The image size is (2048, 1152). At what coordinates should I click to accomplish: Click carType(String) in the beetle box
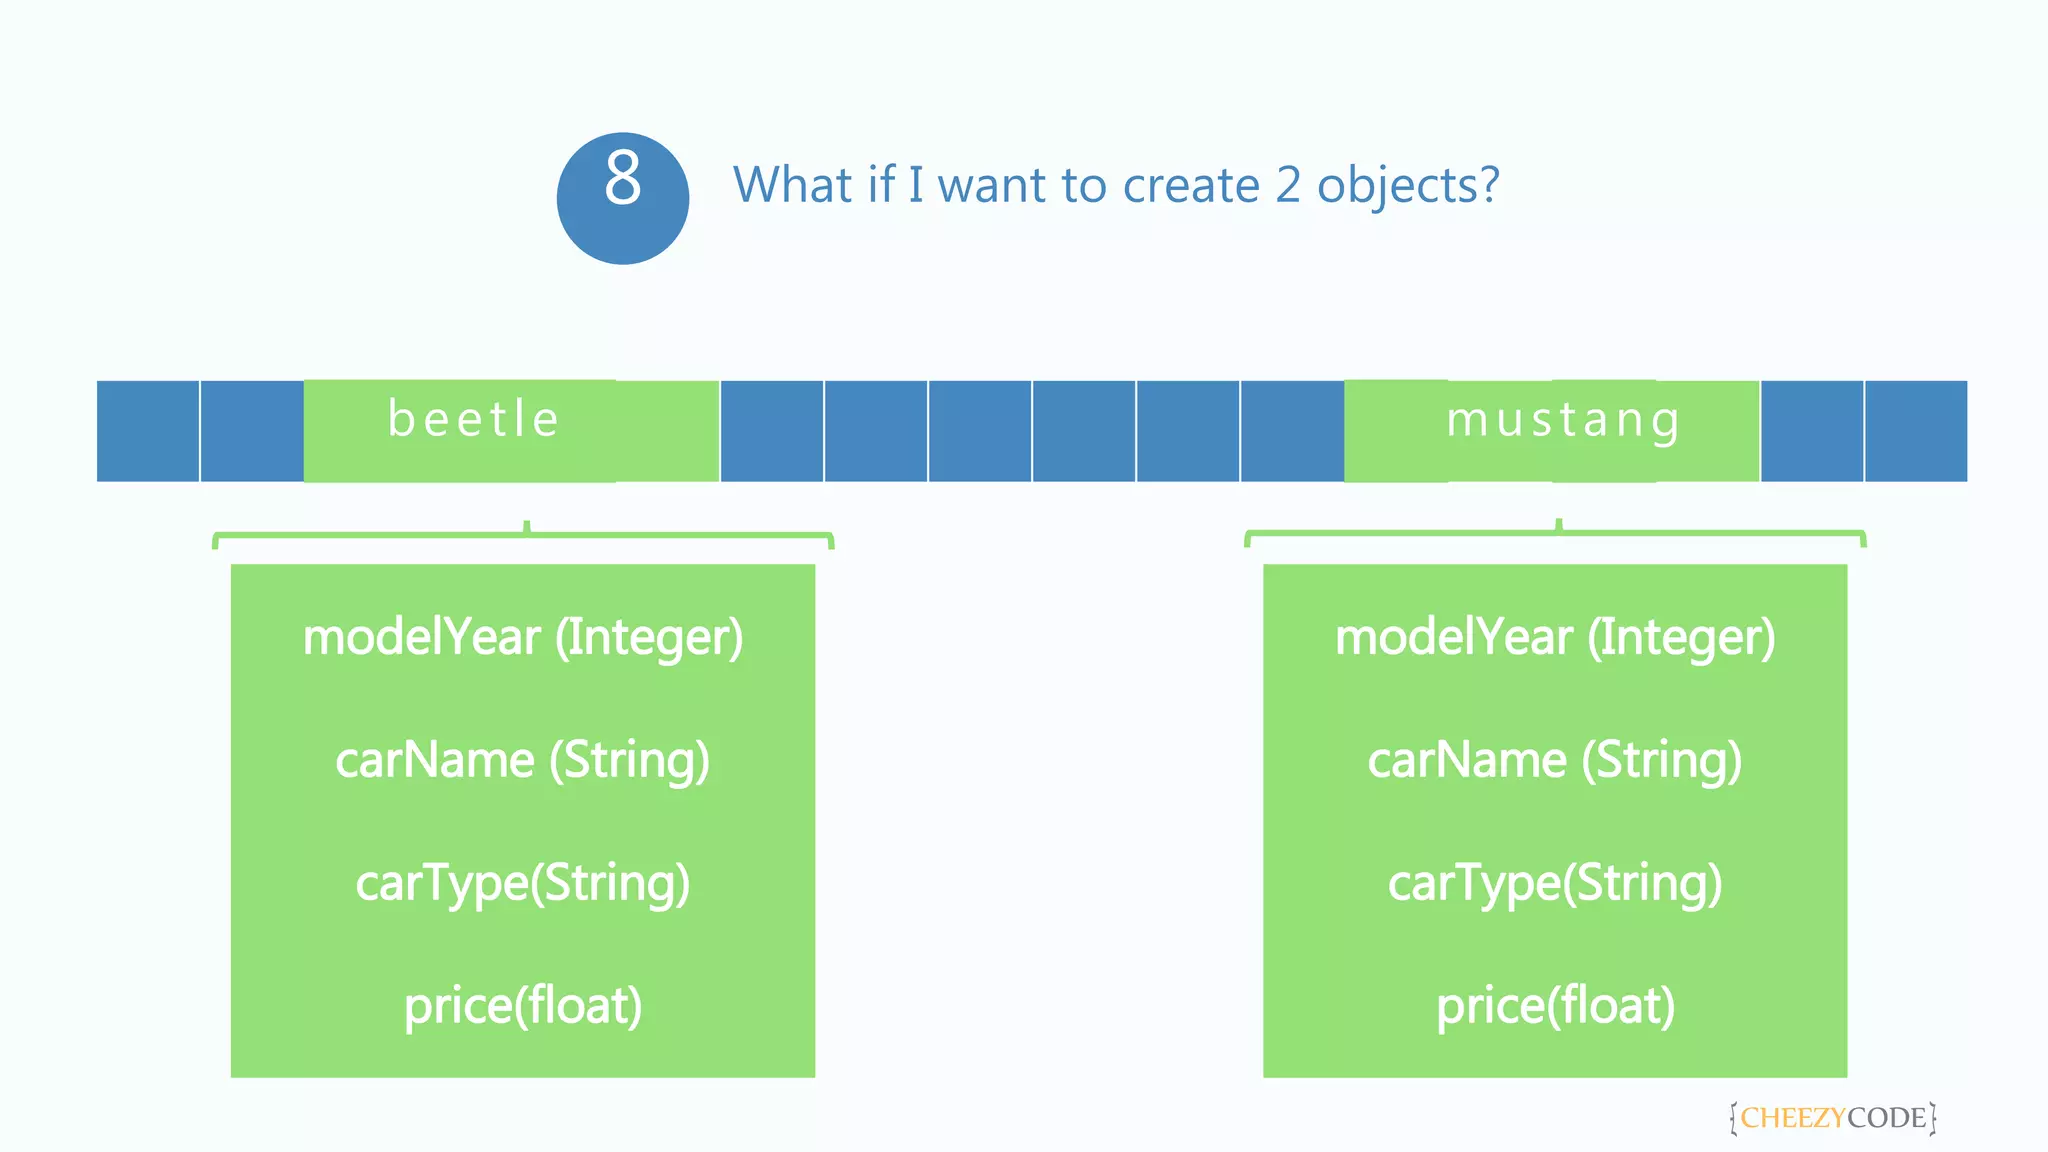coord(523,883)
